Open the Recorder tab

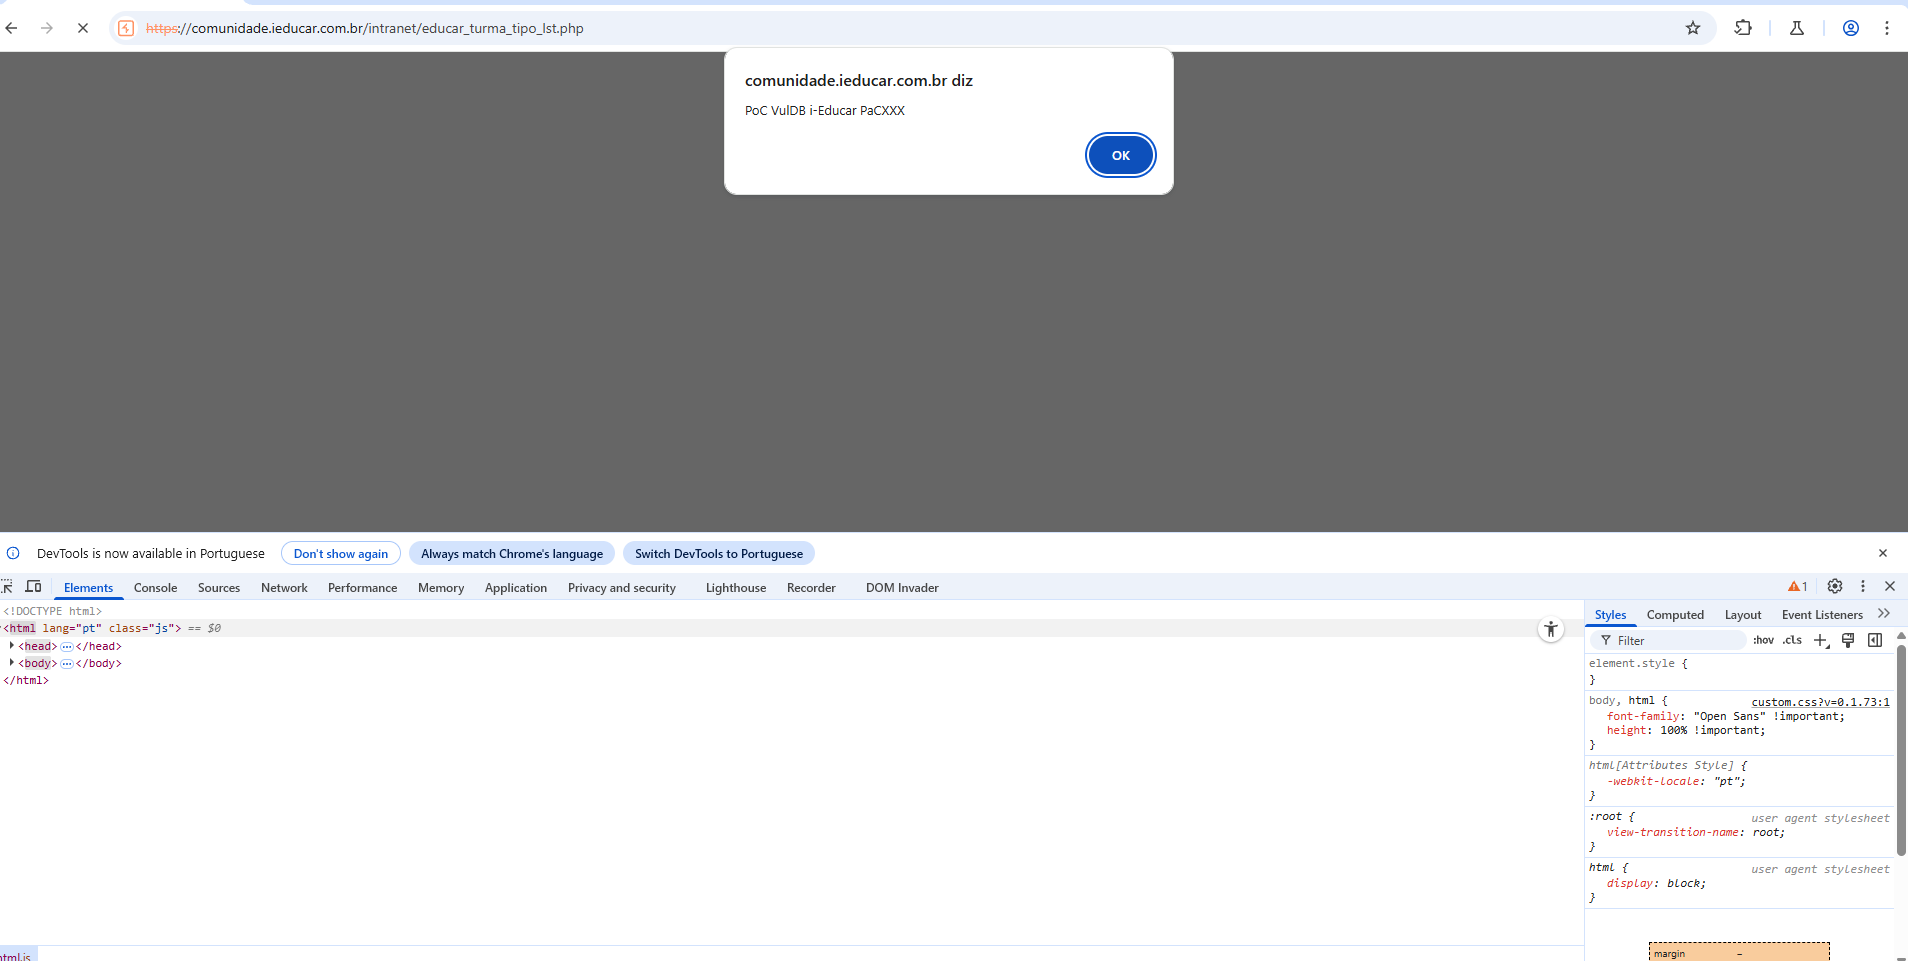[x=811, y=588]
